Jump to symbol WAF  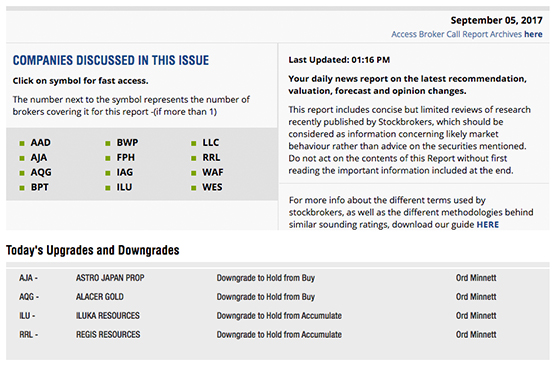tap(213, 172)
